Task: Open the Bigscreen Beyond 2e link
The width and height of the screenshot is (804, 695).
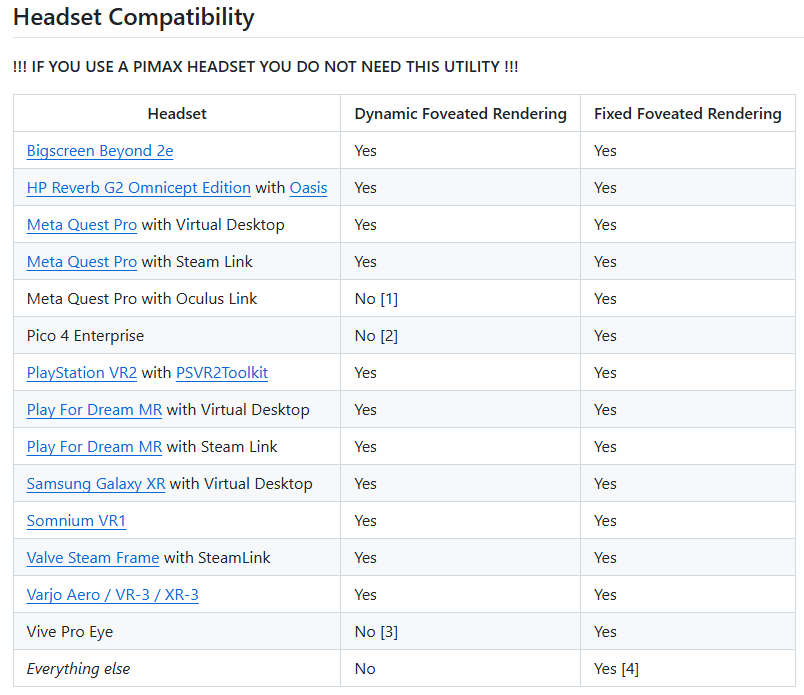Action: [100, 151]
